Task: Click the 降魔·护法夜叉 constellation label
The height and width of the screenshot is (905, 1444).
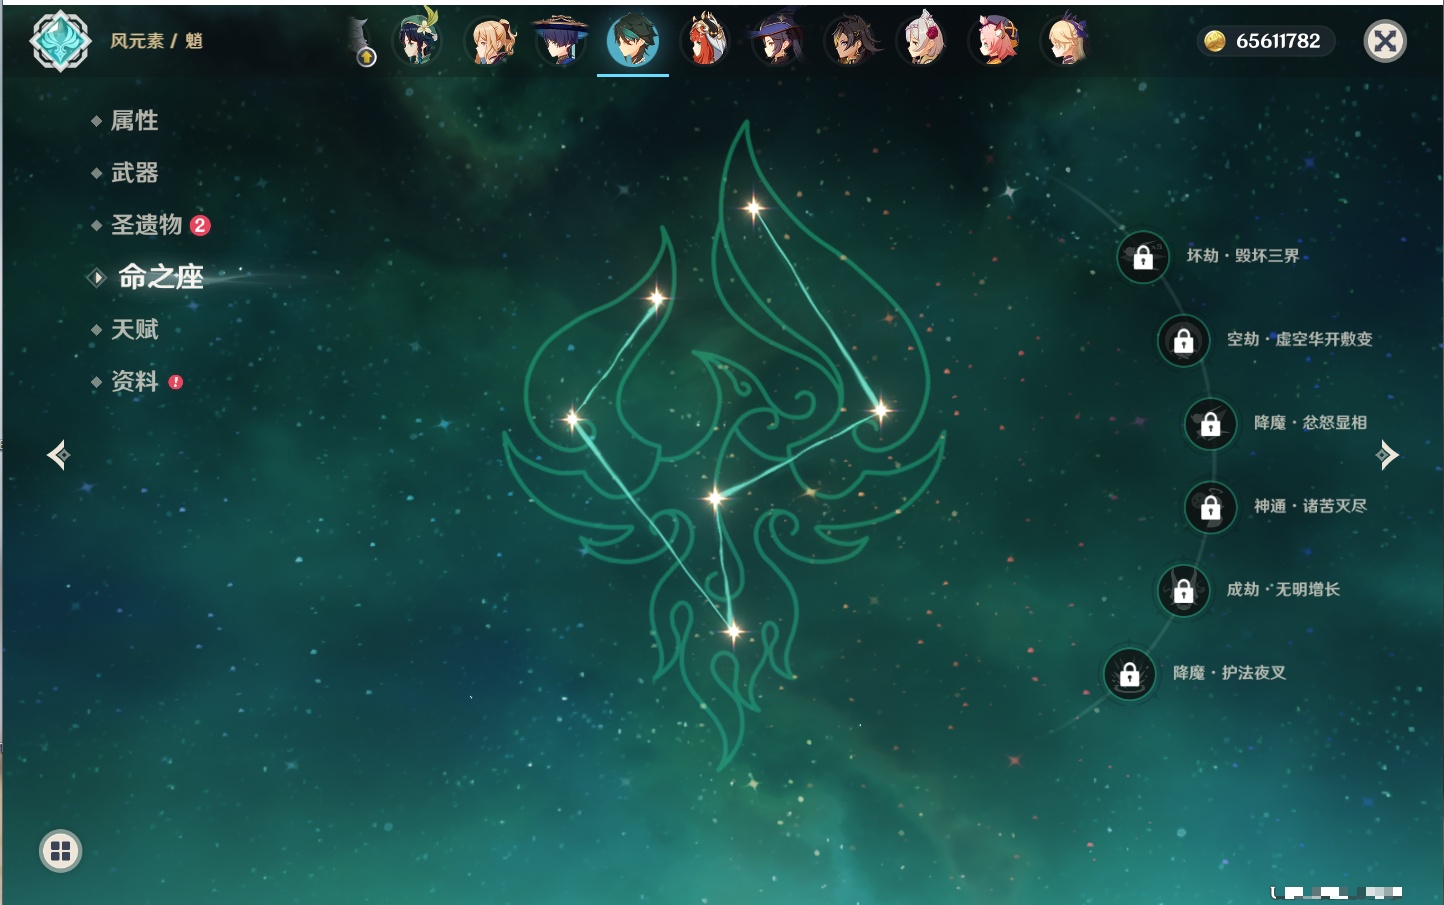Action: 1229,673
